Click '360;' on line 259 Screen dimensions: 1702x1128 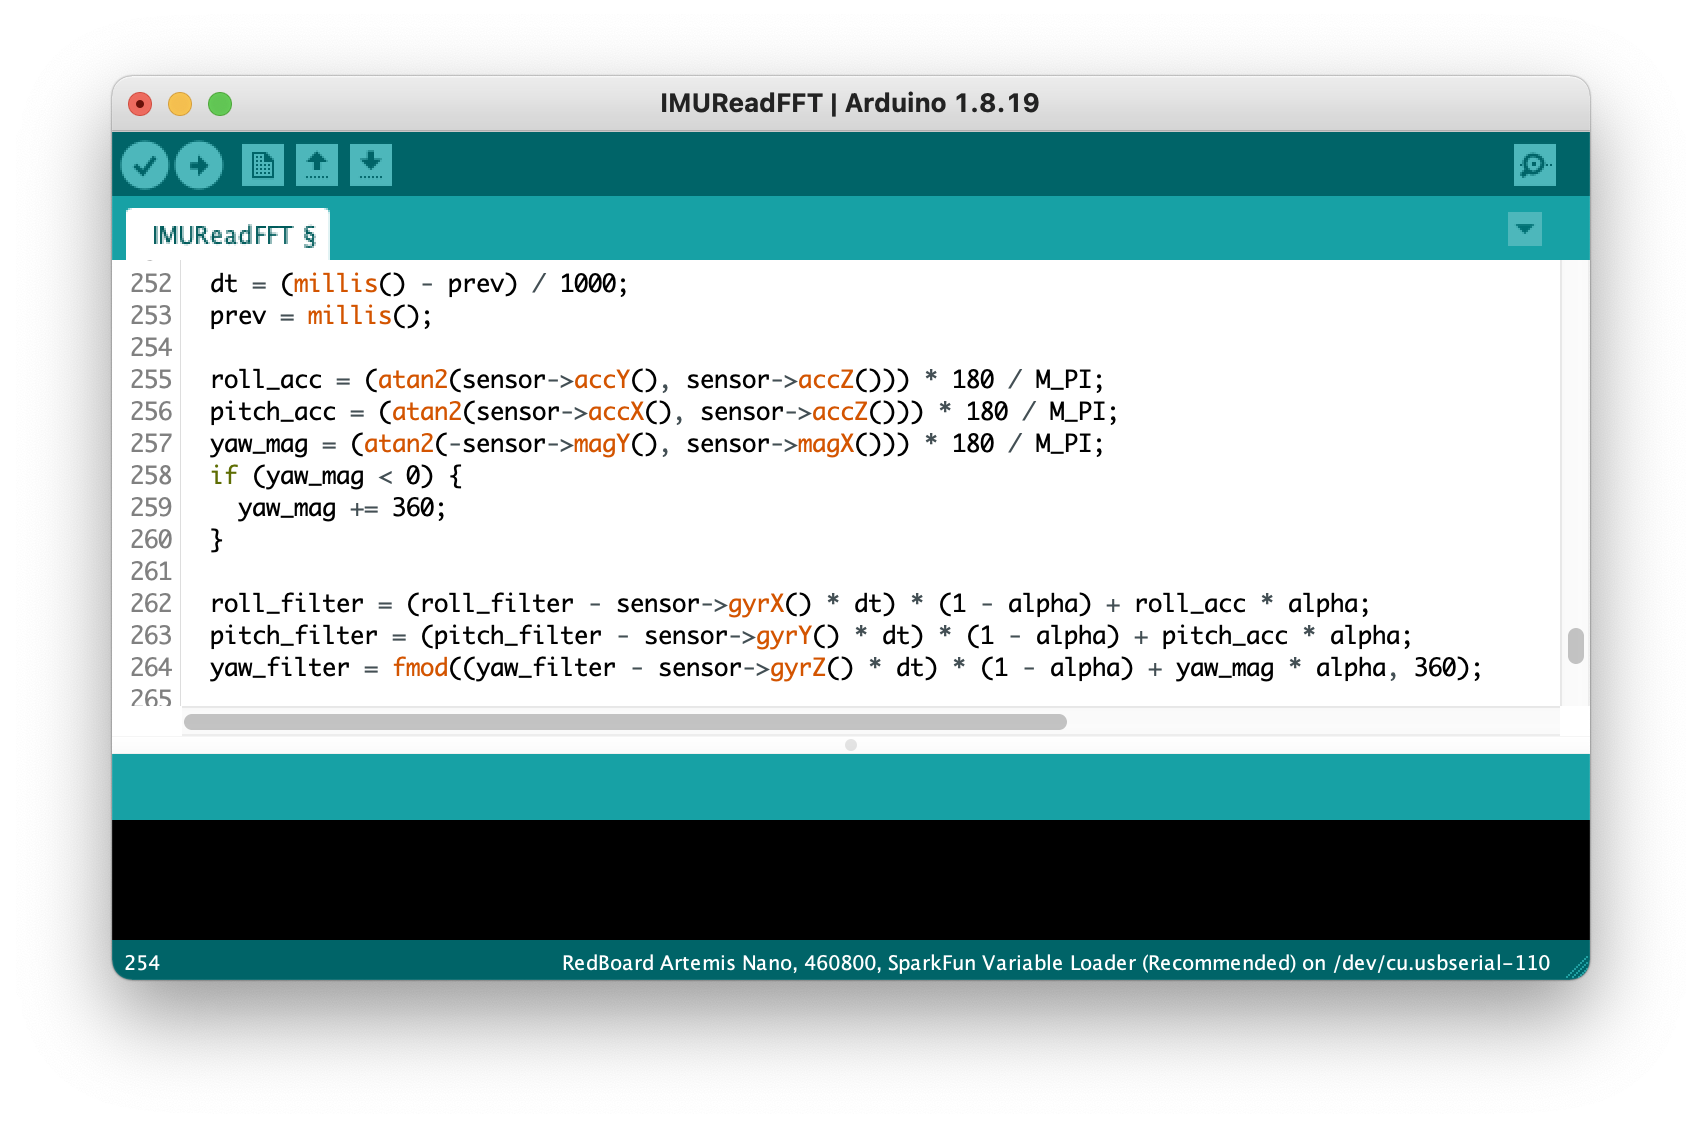[x=419, y=508]
